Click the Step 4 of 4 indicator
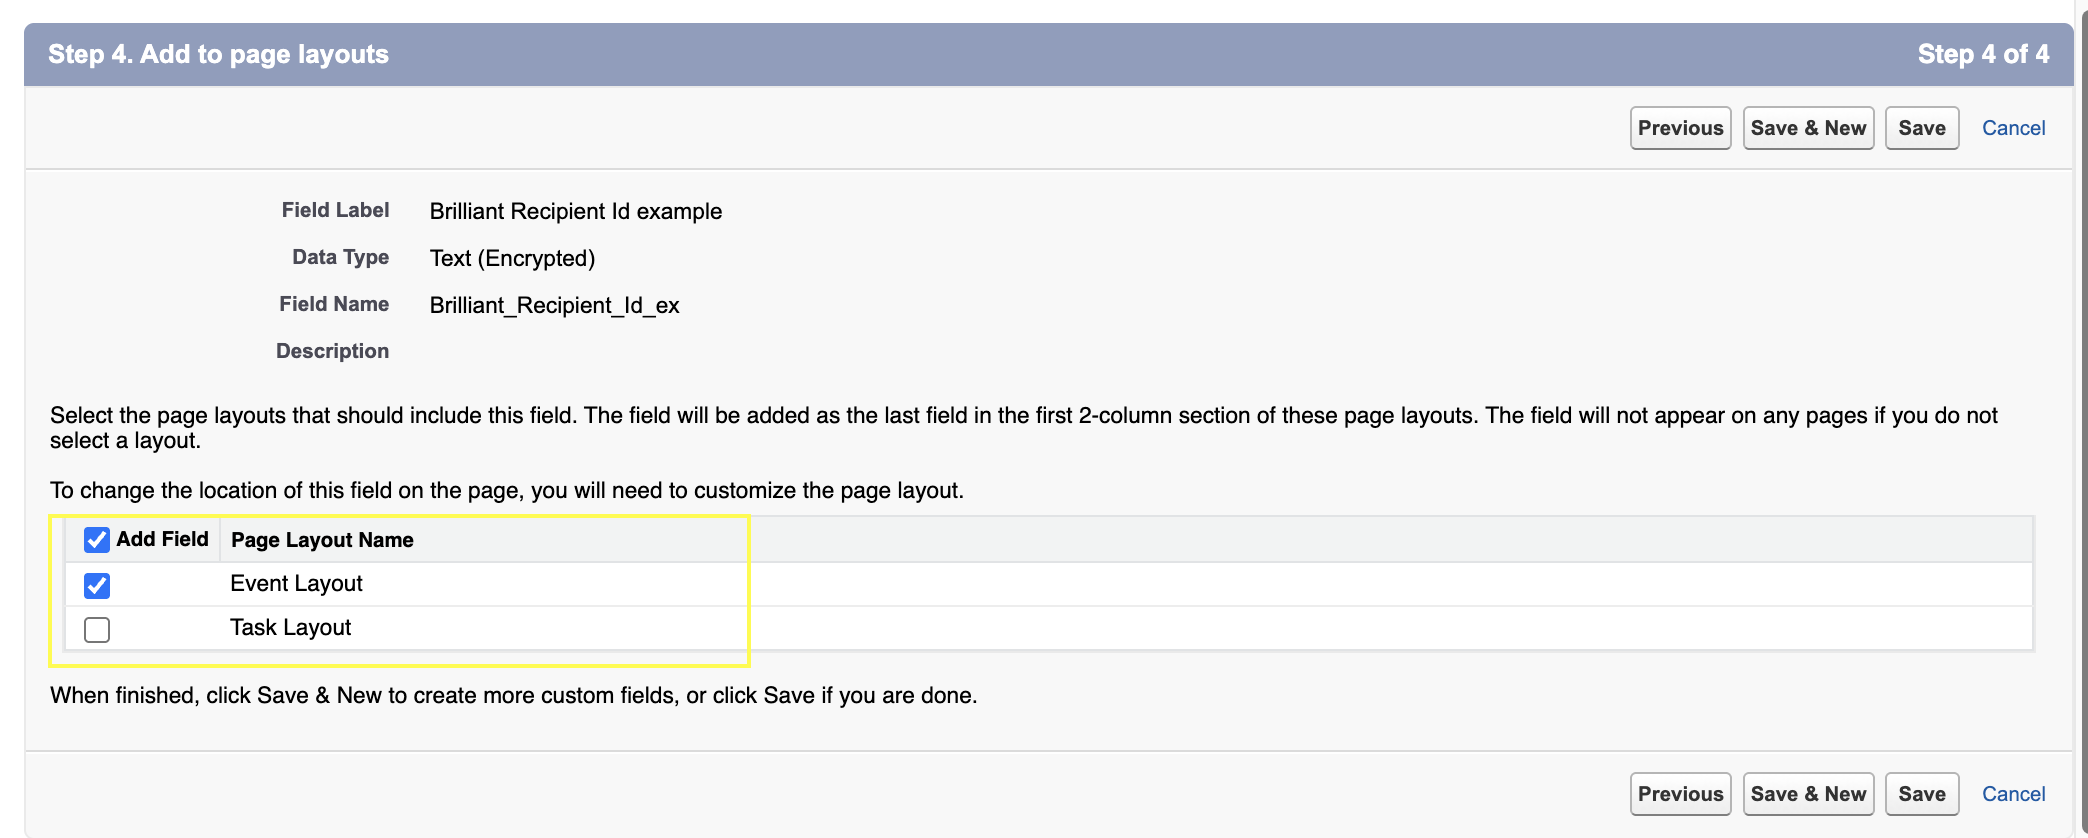 coord(1983,54)
